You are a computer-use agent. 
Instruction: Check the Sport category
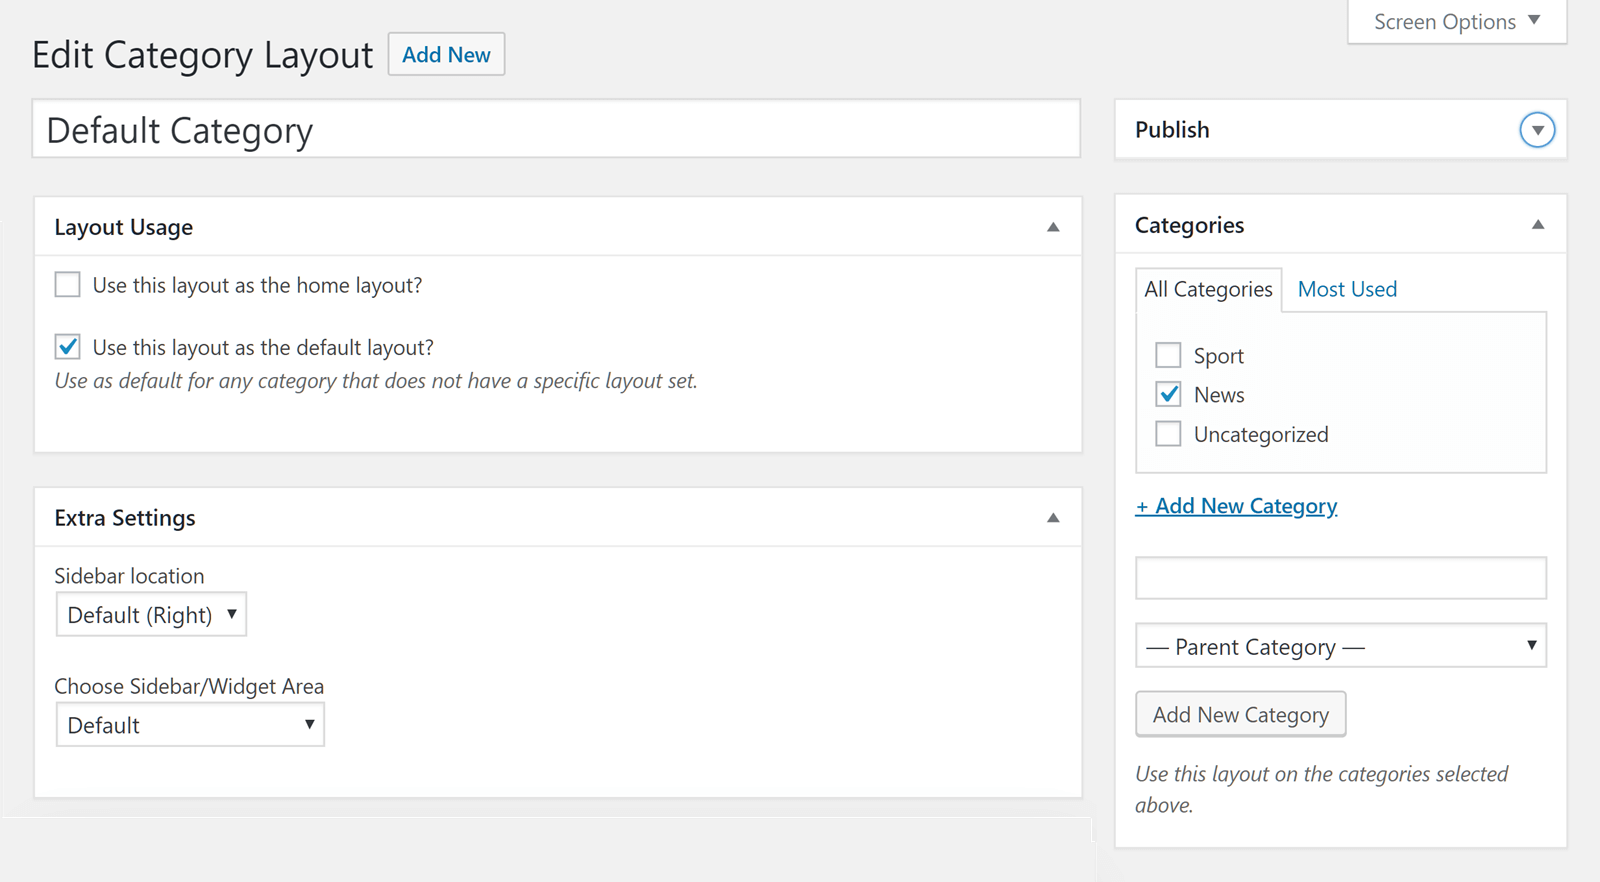[x=1168, y=355]
